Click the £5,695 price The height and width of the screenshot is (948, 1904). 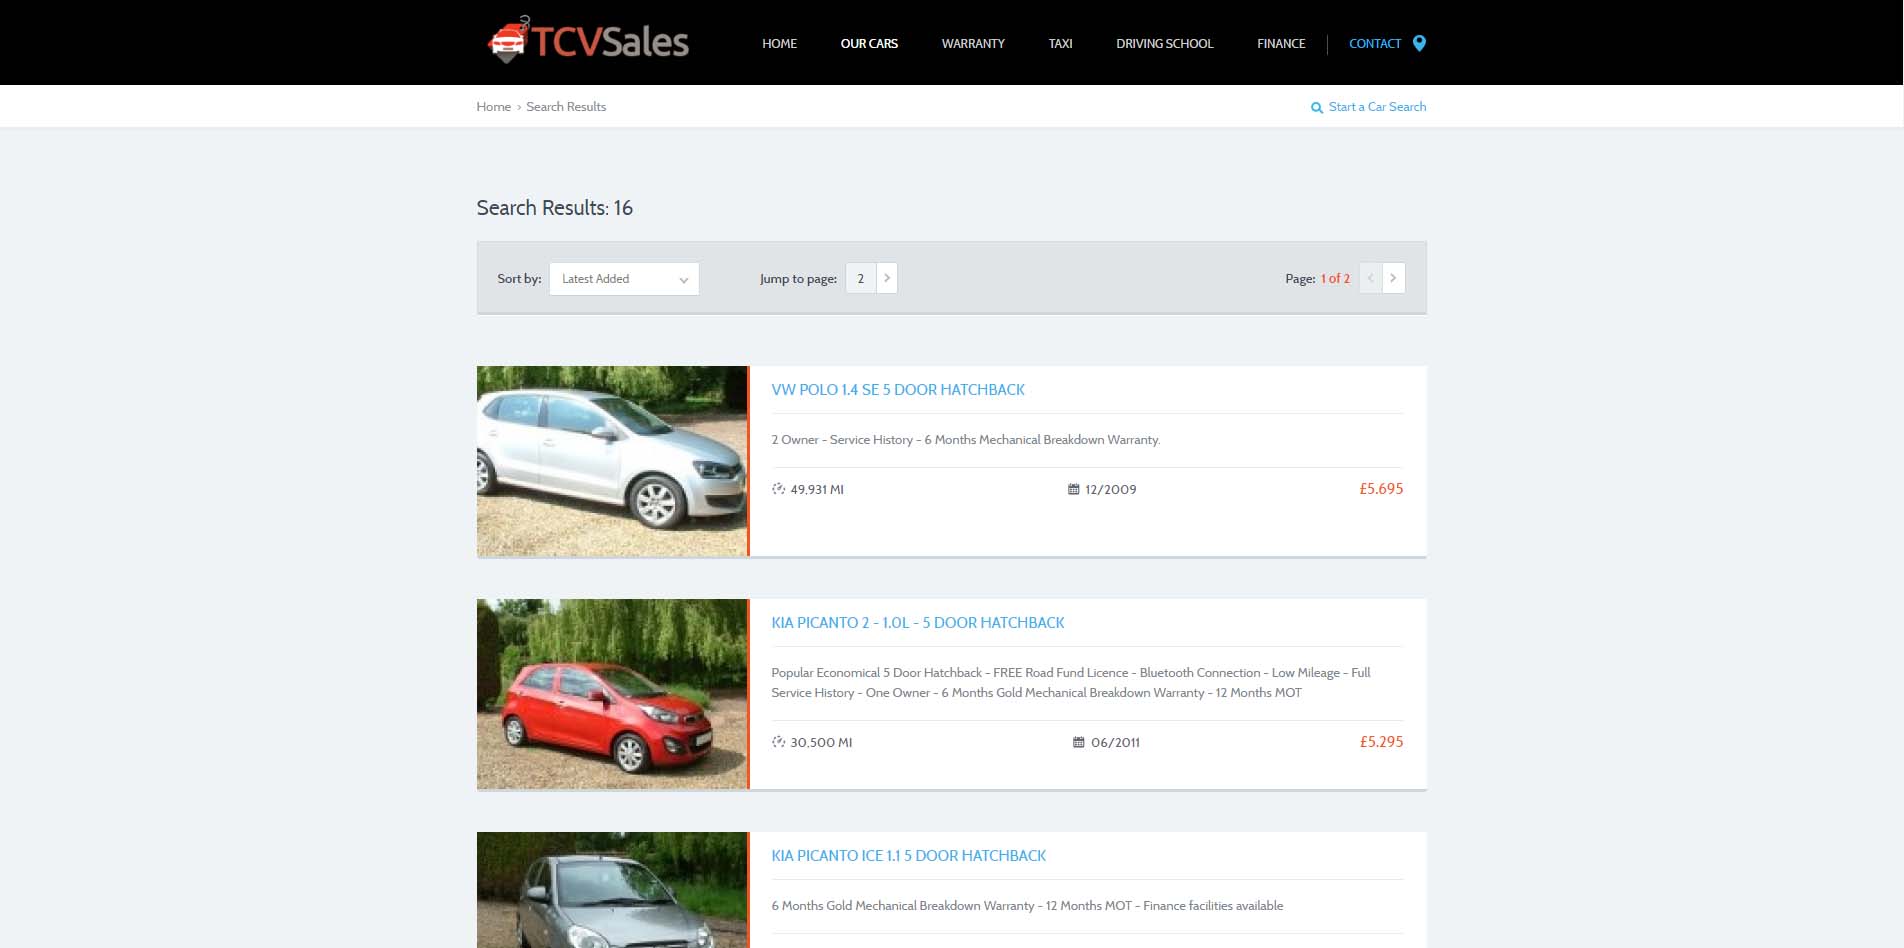pos(1381,489)
